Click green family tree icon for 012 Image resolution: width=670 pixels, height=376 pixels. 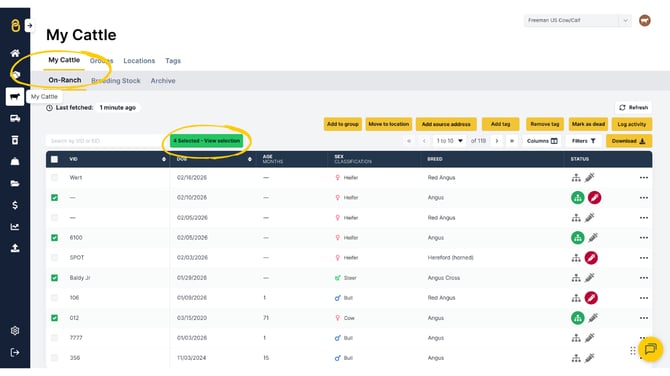coord(578,318)
